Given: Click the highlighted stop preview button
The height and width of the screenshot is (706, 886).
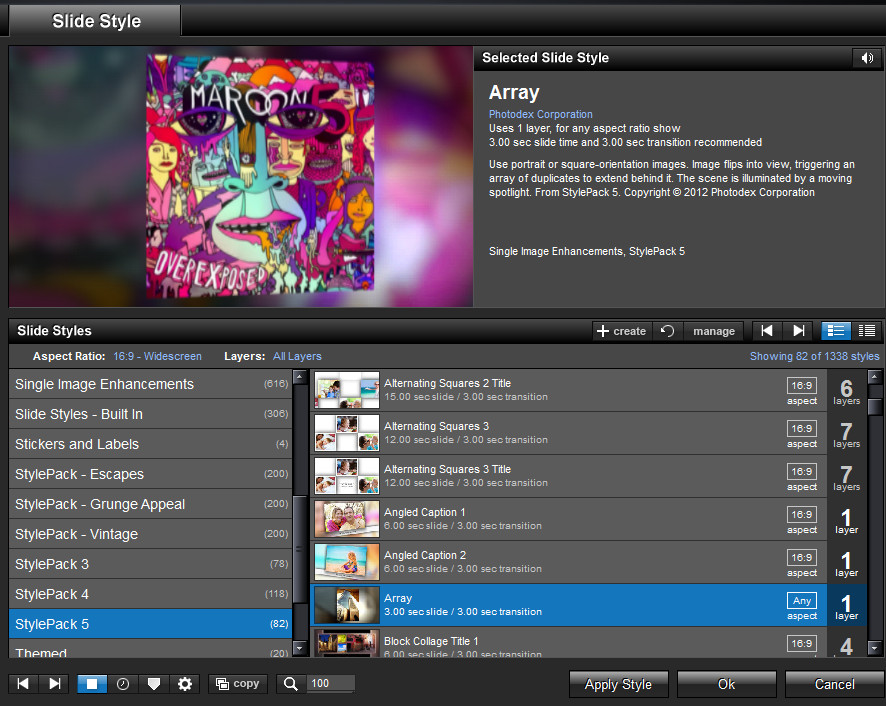Looking at the screenshot, I should pos(92,683).
